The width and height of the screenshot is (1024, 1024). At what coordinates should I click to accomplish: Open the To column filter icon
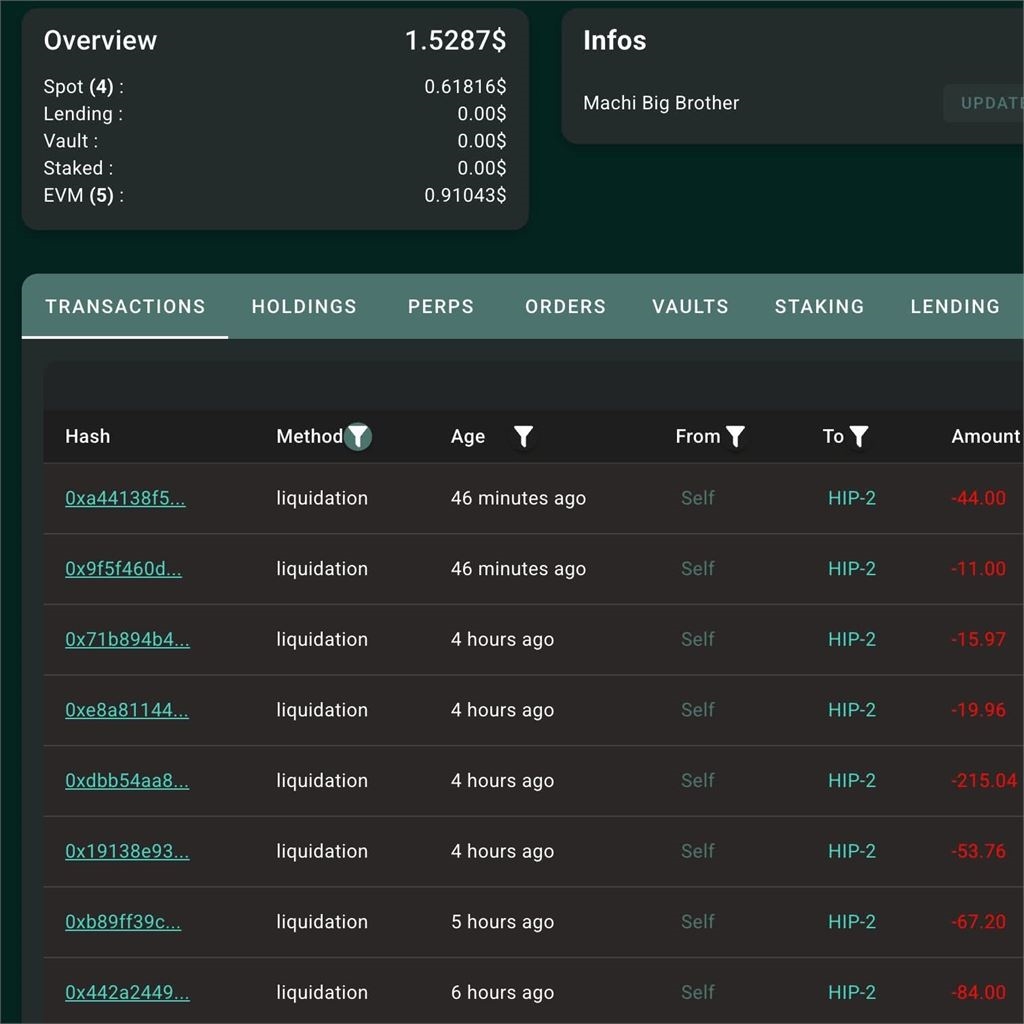click(x=859, y=436)
